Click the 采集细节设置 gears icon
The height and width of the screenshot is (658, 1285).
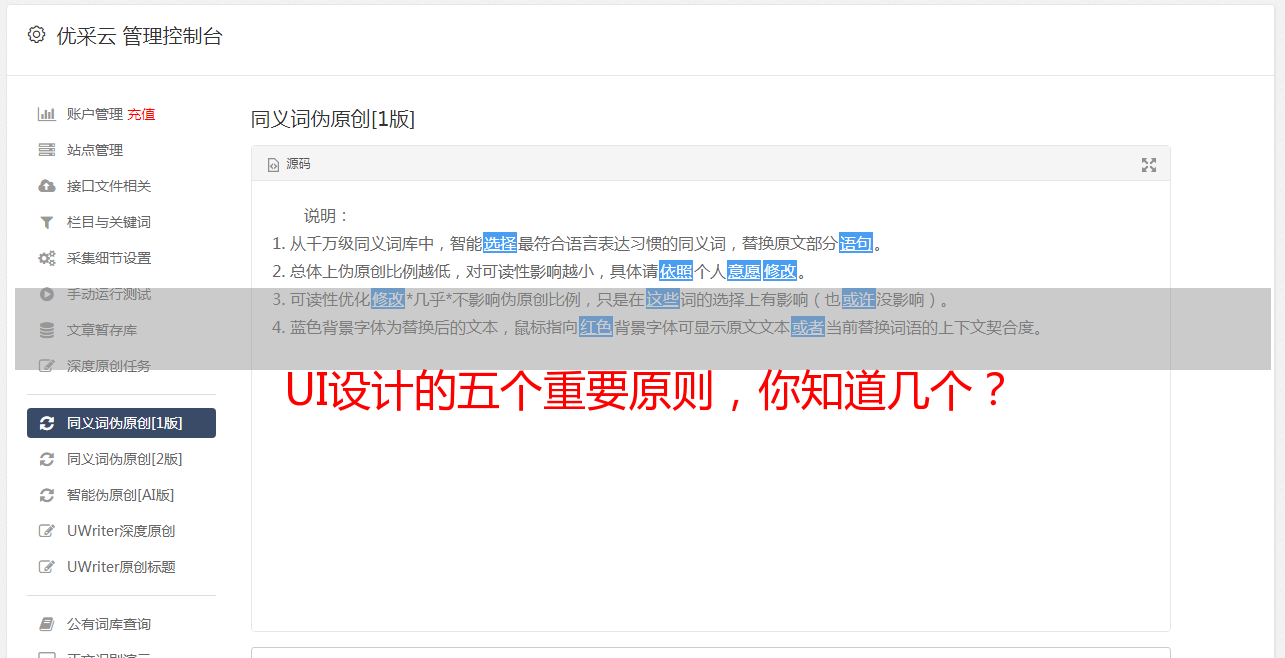(x=46, y=258)
